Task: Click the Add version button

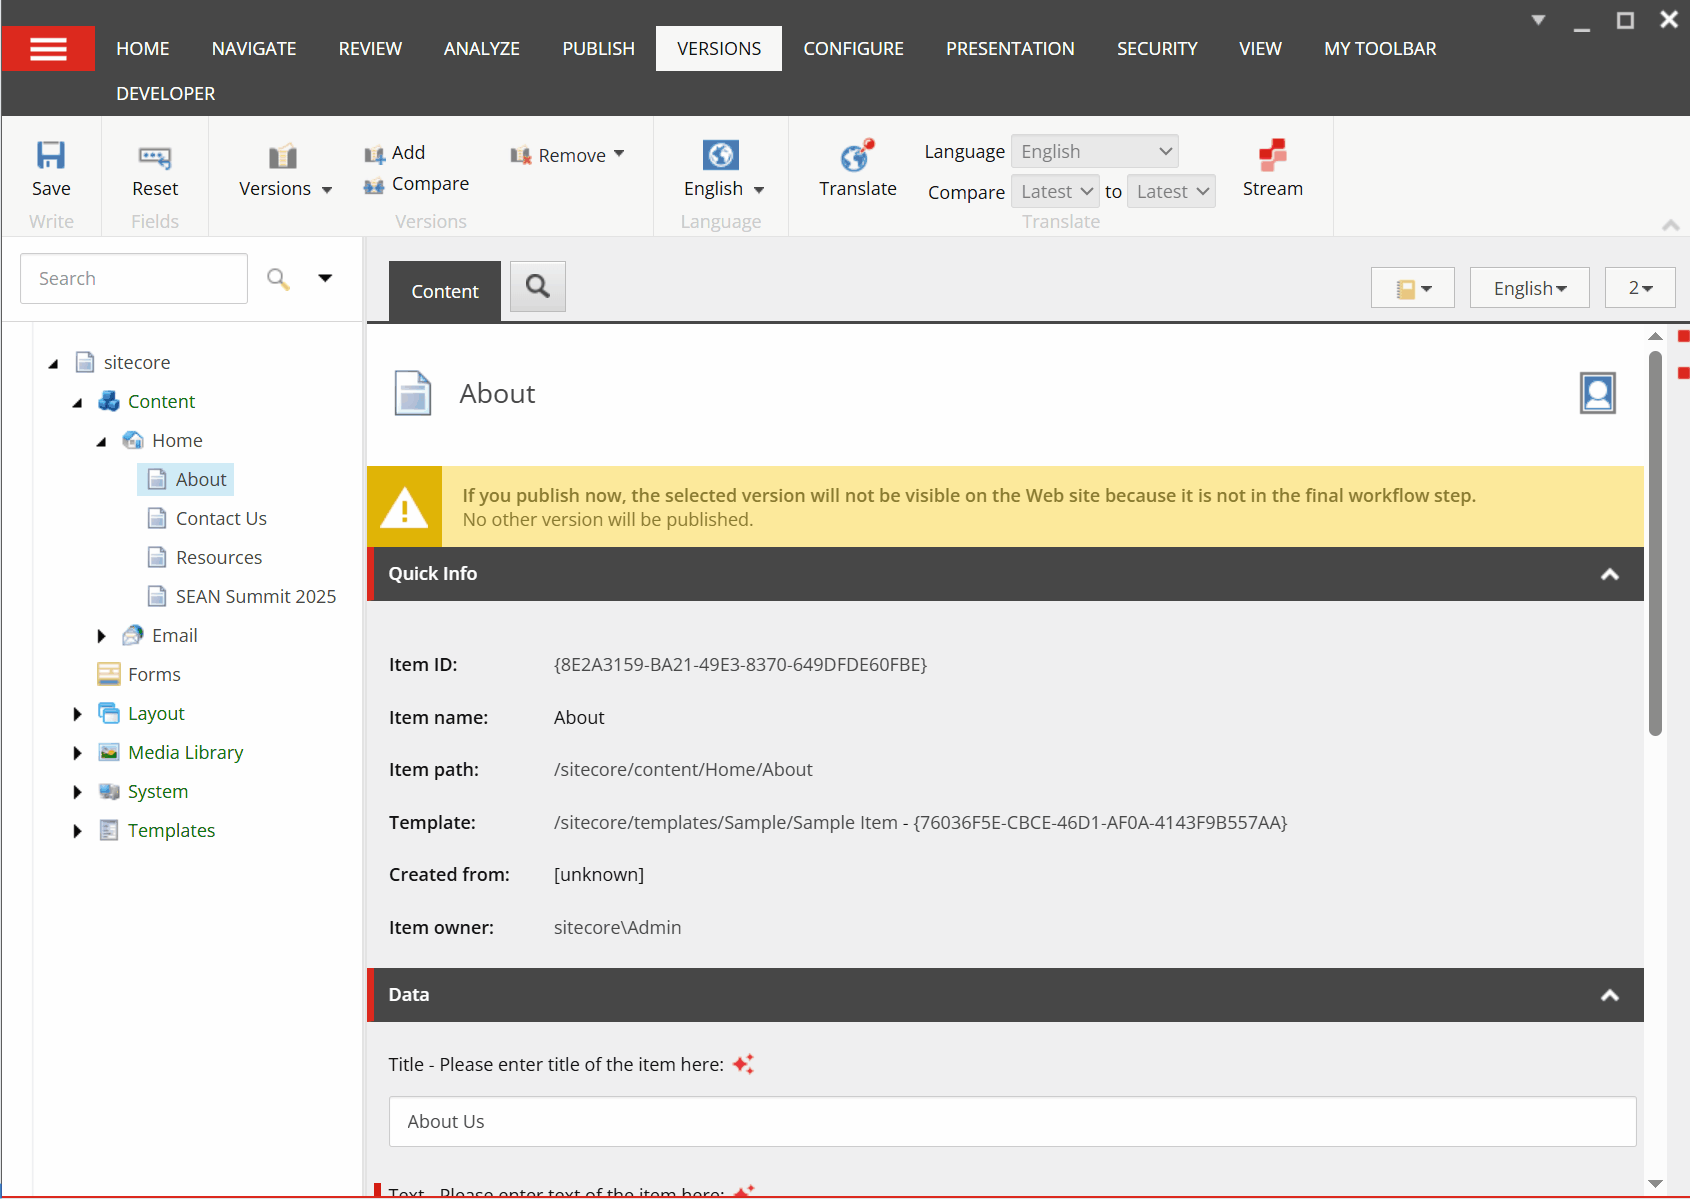Action: tap(396, 153)
